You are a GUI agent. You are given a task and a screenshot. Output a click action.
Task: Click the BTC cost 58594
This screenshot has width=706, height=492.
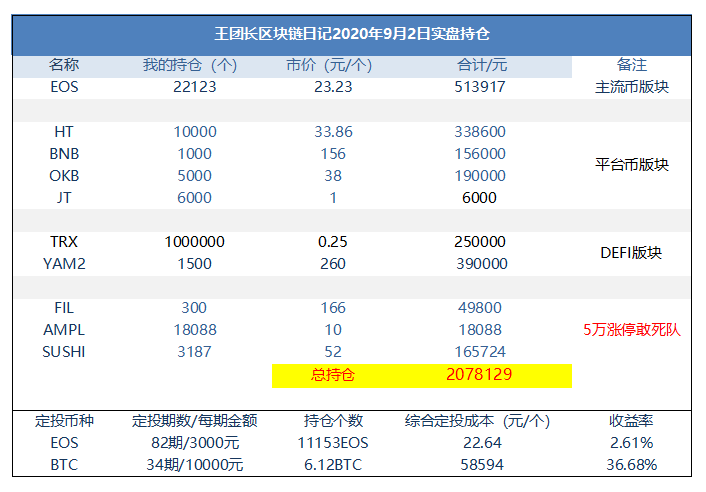click(482, 465)
